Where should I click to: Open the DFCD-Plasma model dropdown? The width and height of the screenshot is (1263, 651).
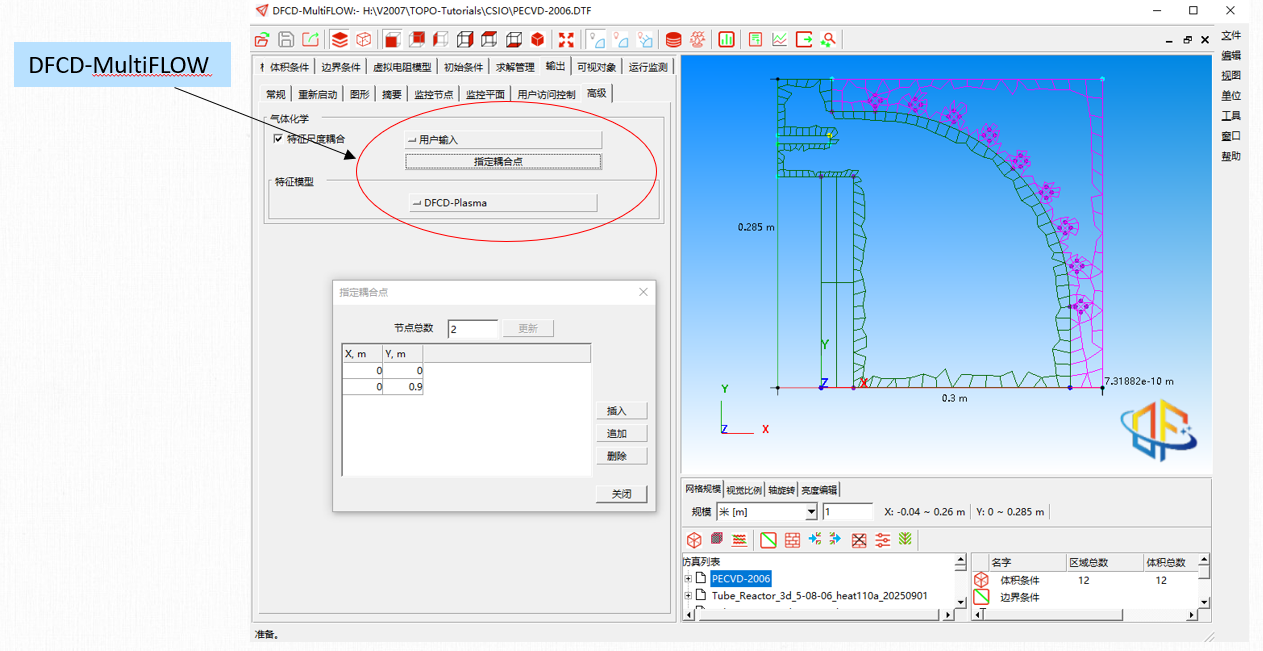click(503, 203)
